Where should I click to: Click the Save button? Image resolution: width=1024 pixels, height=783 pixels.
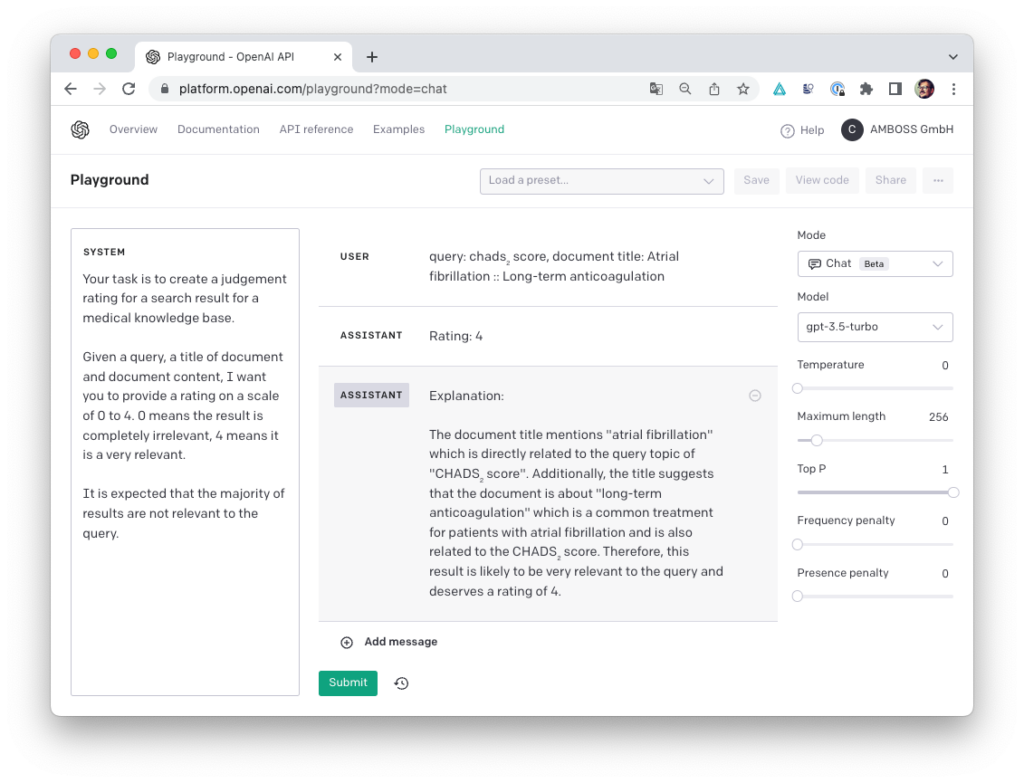[x=756, y=180]
